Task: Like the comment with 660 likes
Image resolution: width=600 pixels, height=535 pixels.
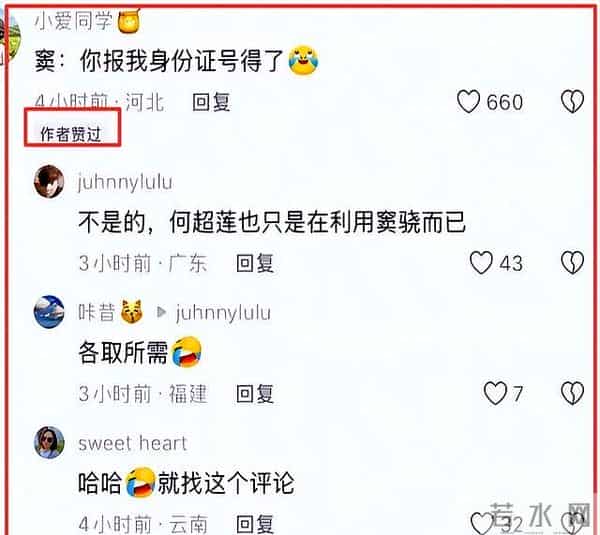Action: coord(468,102)
